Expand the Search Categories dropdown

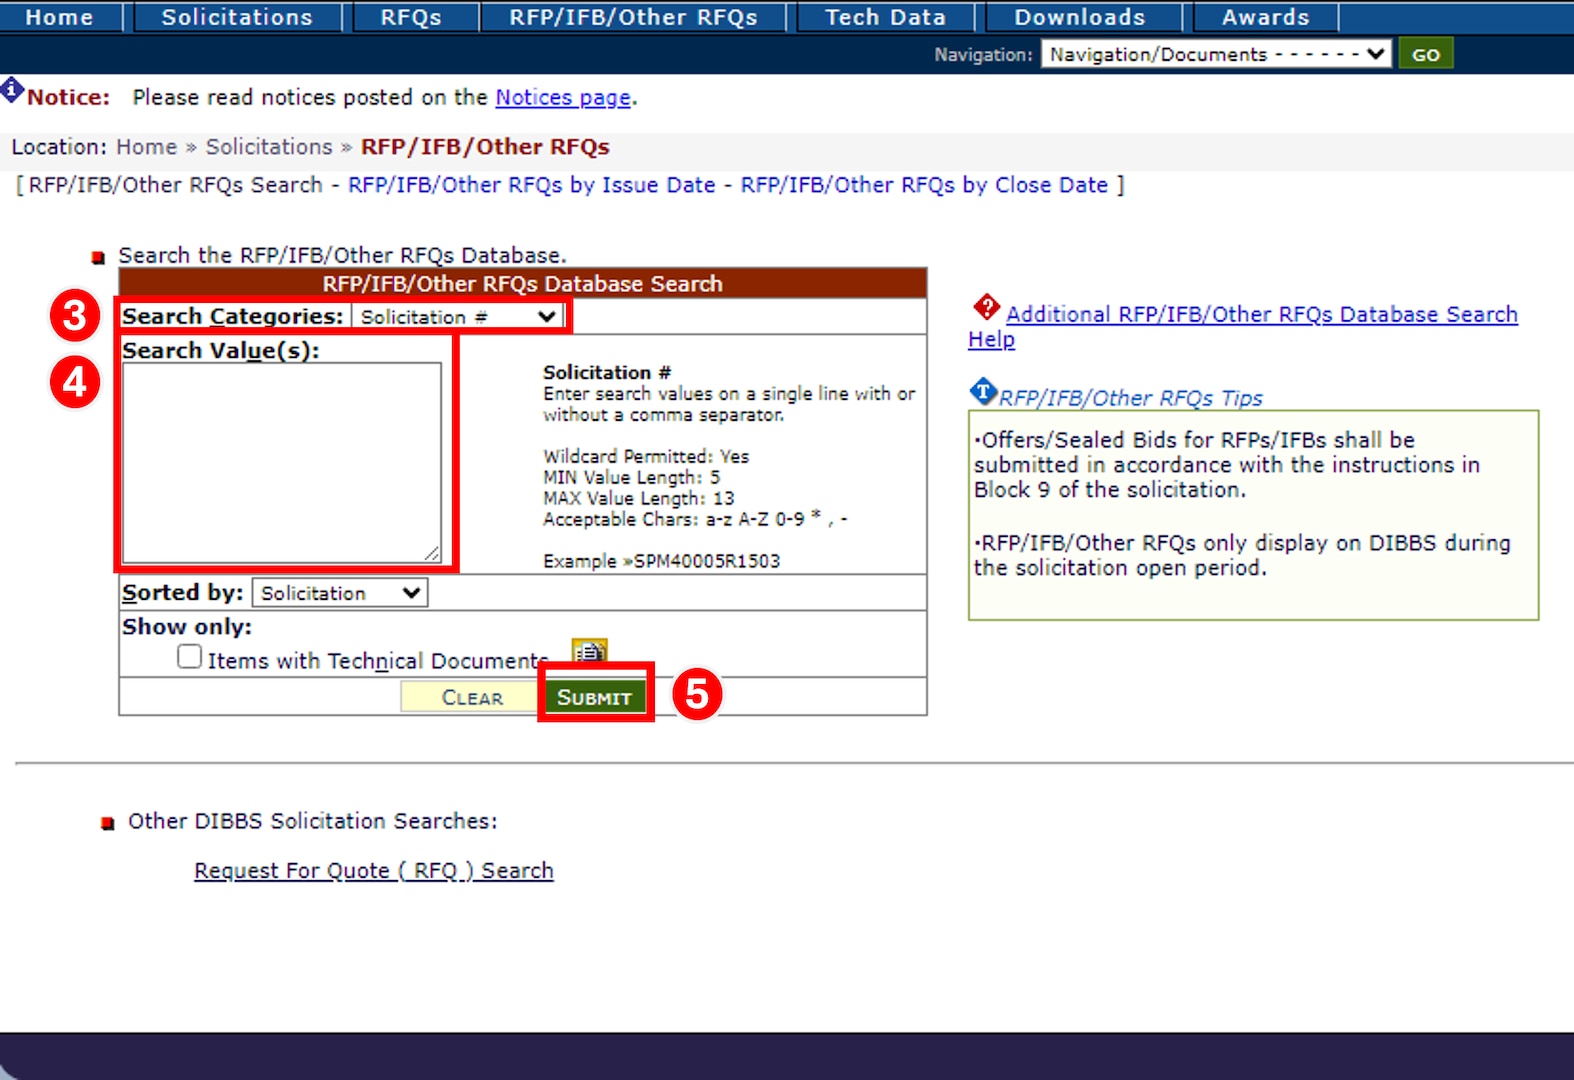pyautogui.click(x=458, y=317)
